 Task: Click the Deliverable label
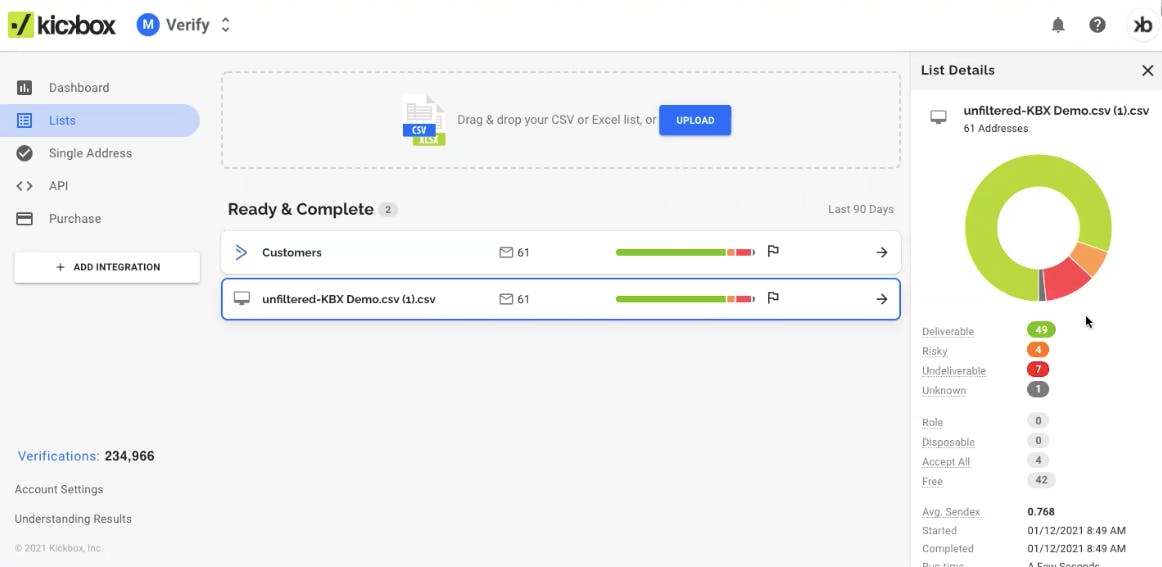click(x=948, y=331)
